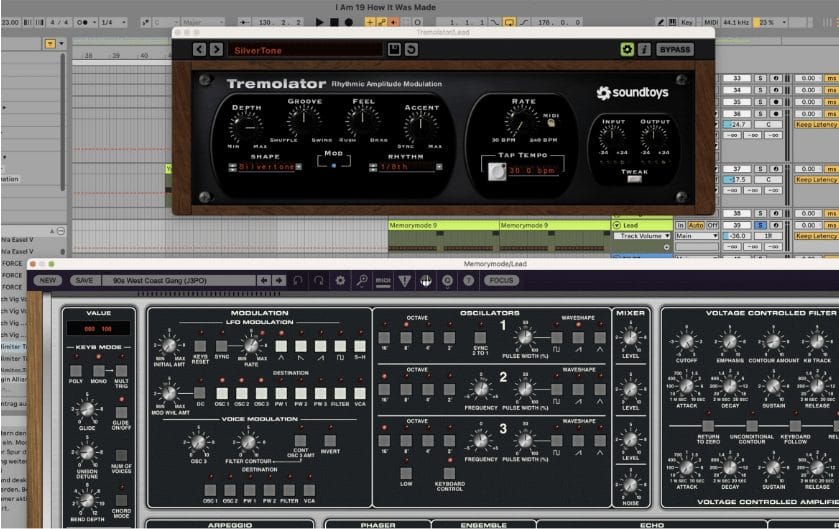Adjust the Tremolator Output level knob

(x=654, y=137)
